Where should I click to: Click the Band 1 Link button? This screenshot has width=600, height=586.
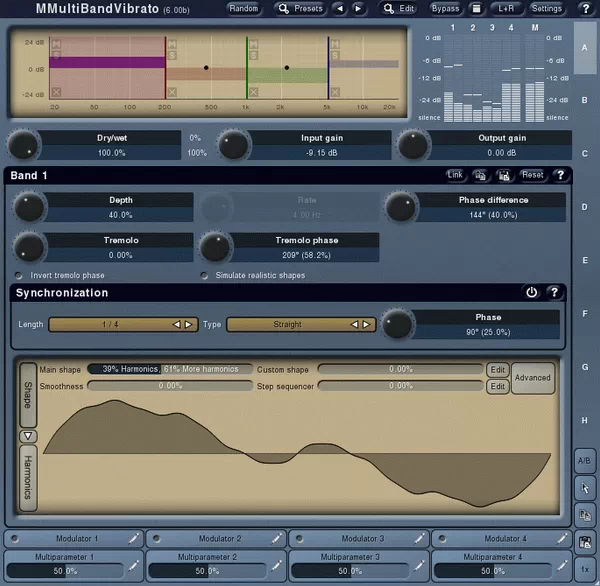(455, 175)
